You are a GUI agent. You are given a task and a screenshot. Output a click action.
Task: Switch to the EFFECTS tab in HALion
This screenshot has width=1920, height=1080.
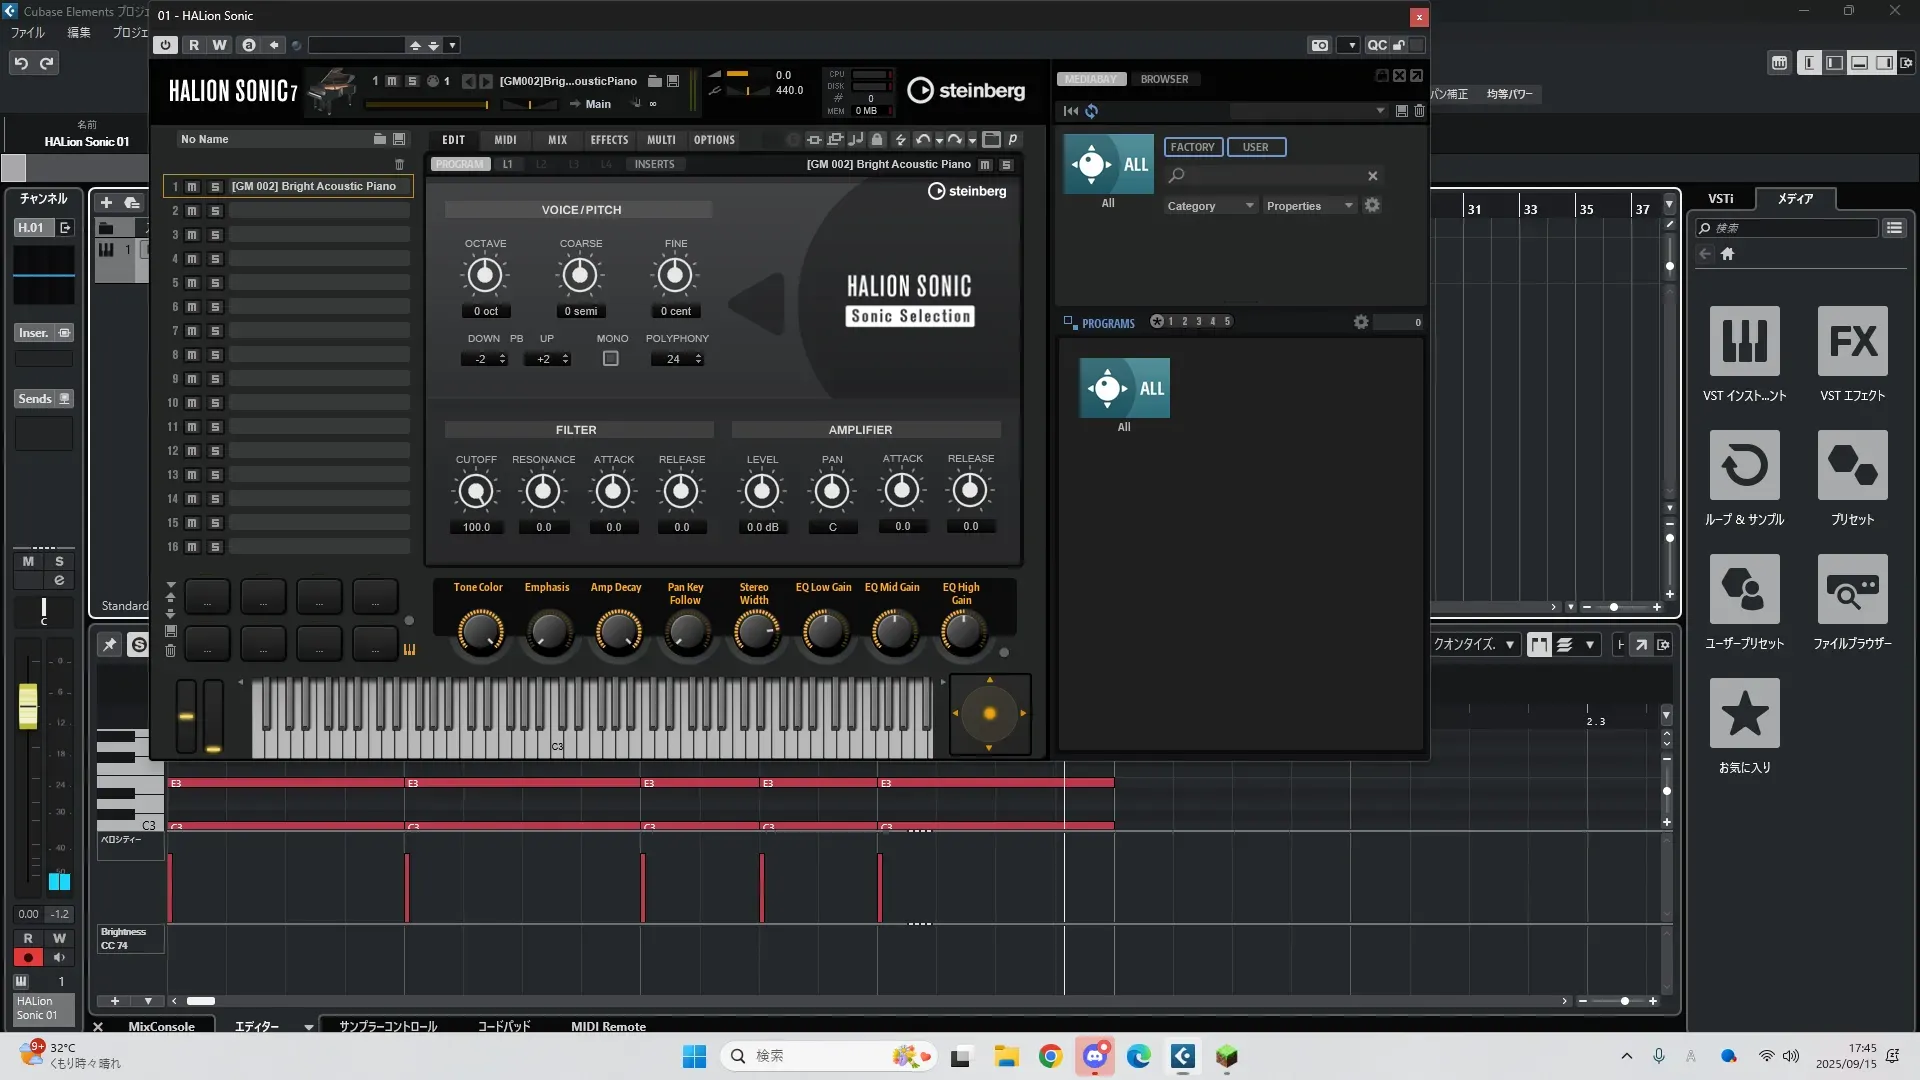coord(609,140)
